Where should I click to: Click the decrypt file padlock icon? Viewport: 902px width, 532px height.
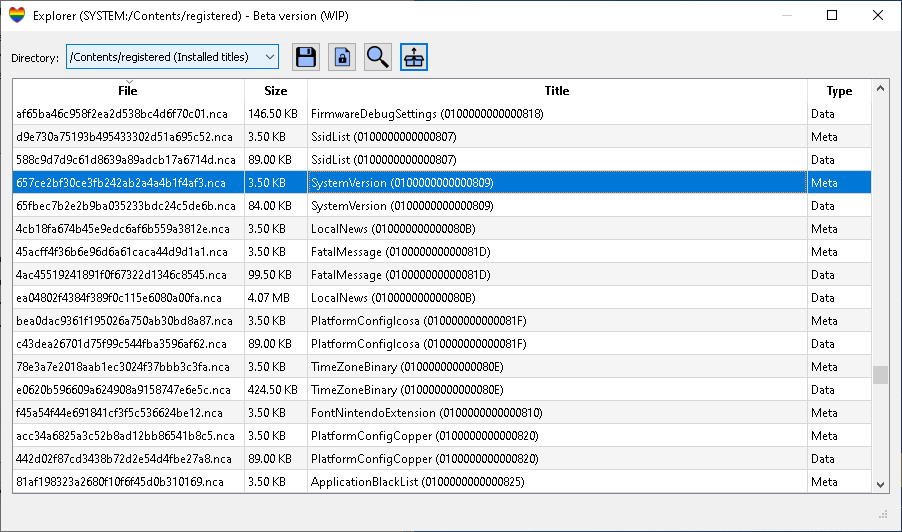click(x=342, y=57)
